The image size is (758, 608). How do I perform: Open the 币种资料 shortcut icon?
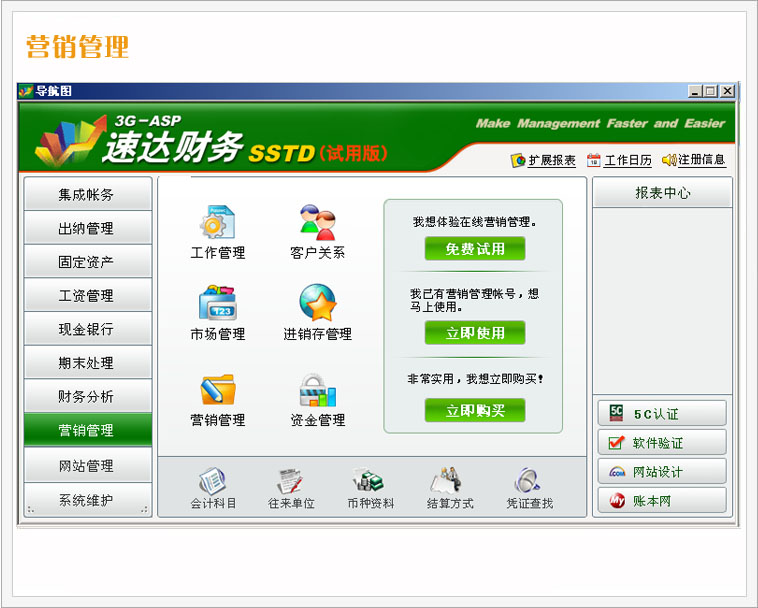point(369,481)
